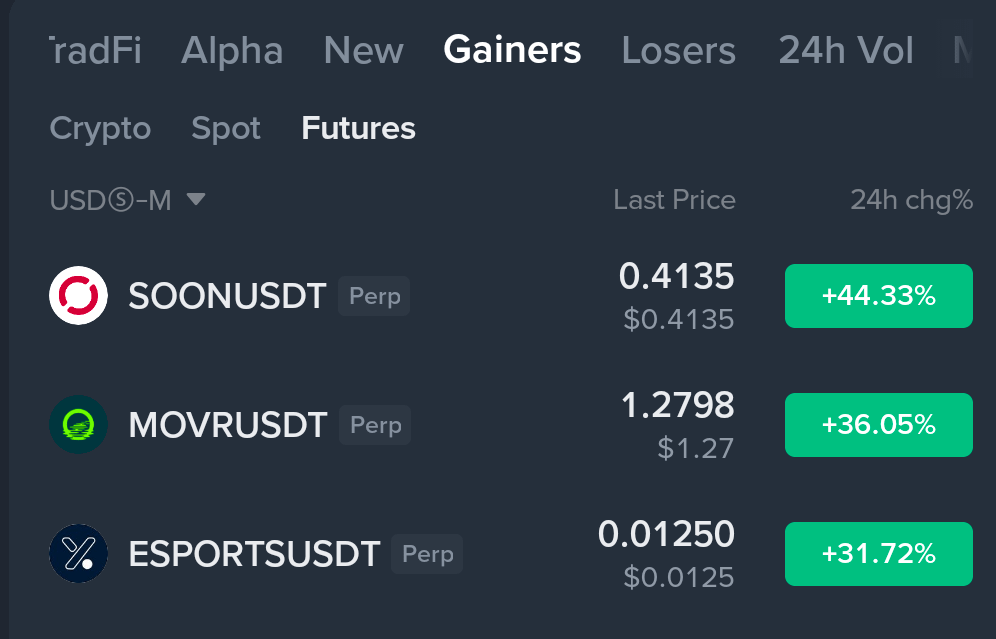Click the +36.05% change badge
This screenshot has height=639, width=996.
tap(878, 425)
